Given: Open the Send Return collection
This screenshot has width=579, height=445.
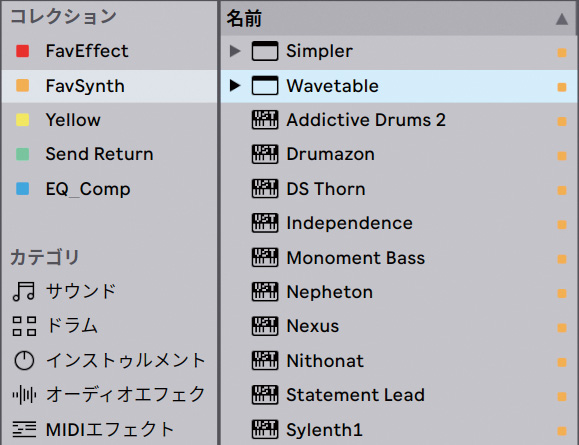Looking at the screenshot, I should (109, 154).
